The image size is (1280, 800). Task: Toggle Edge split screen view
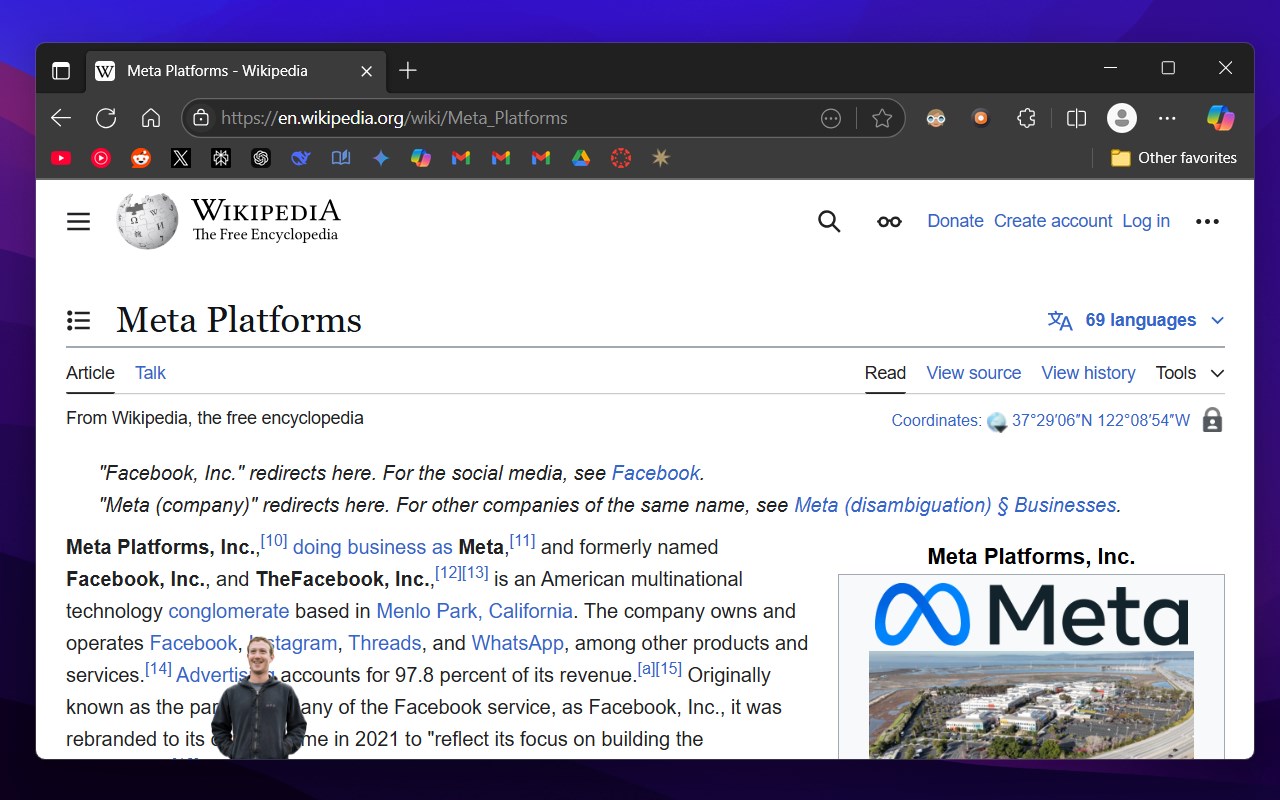click(x=1076, y=118)
